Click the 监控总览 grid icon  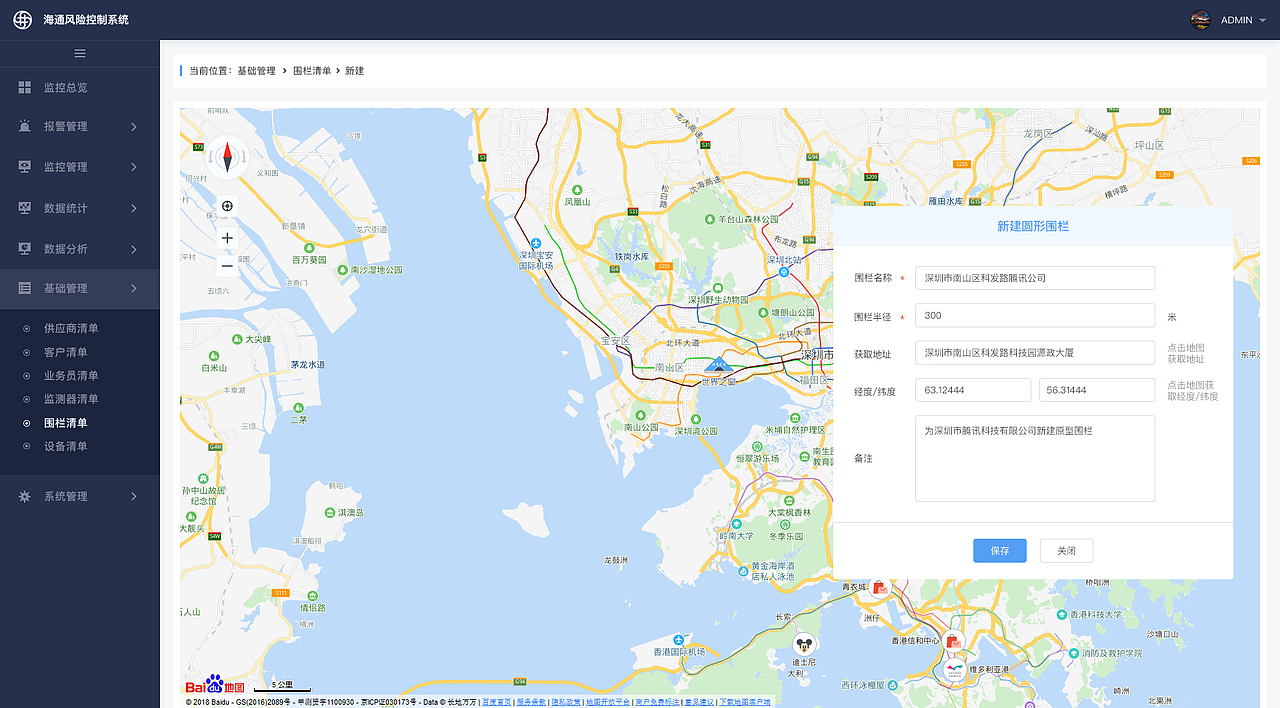24,88
